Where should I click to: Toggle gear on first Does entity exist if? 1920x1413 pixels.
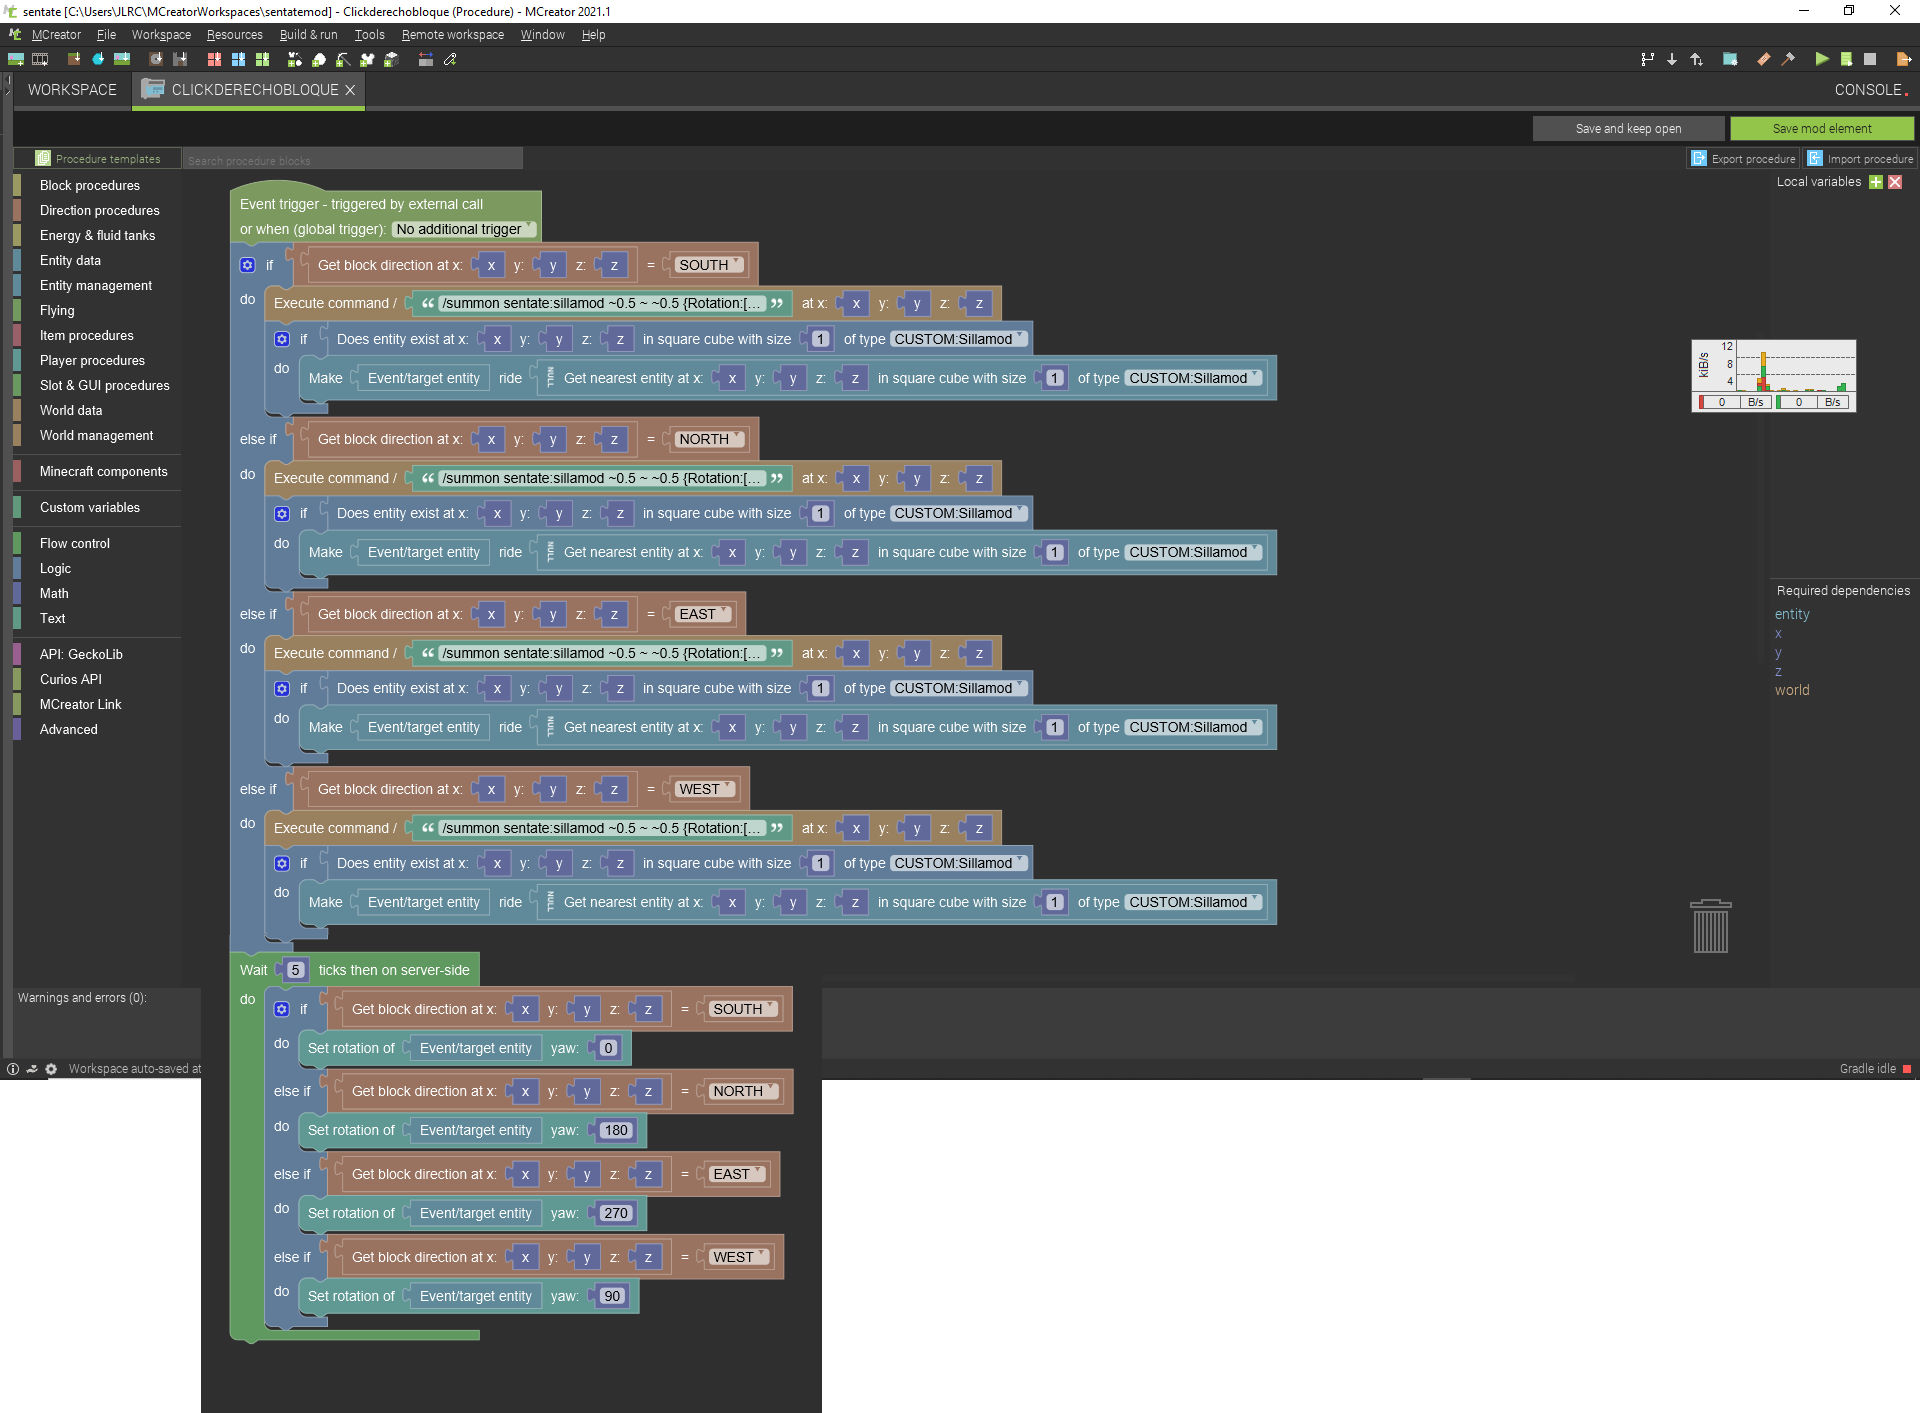click(x=282, y=339)
